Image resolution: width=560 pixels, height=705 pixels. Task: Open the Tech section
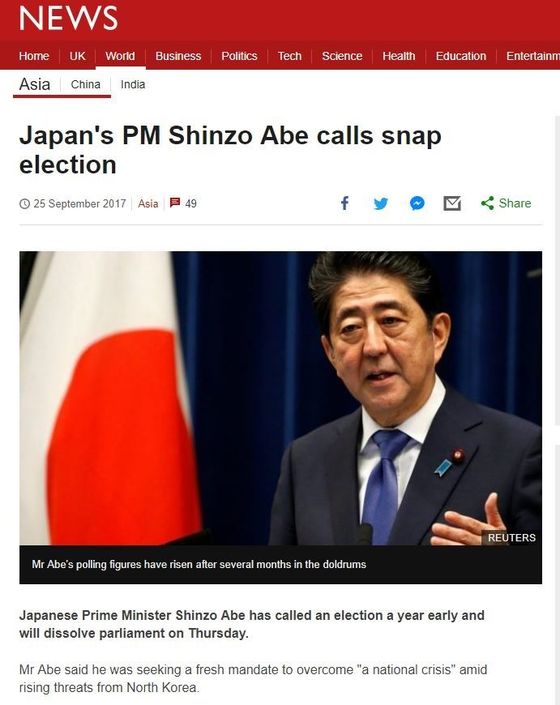pyautogui.click(x=289, y=56)
